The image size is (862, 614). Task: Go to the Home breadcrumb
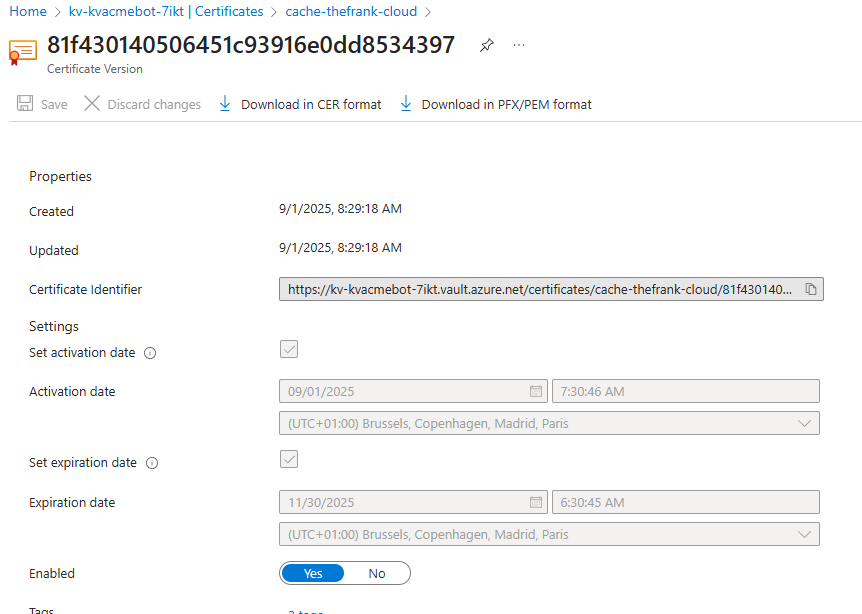[x=28, y=12]
